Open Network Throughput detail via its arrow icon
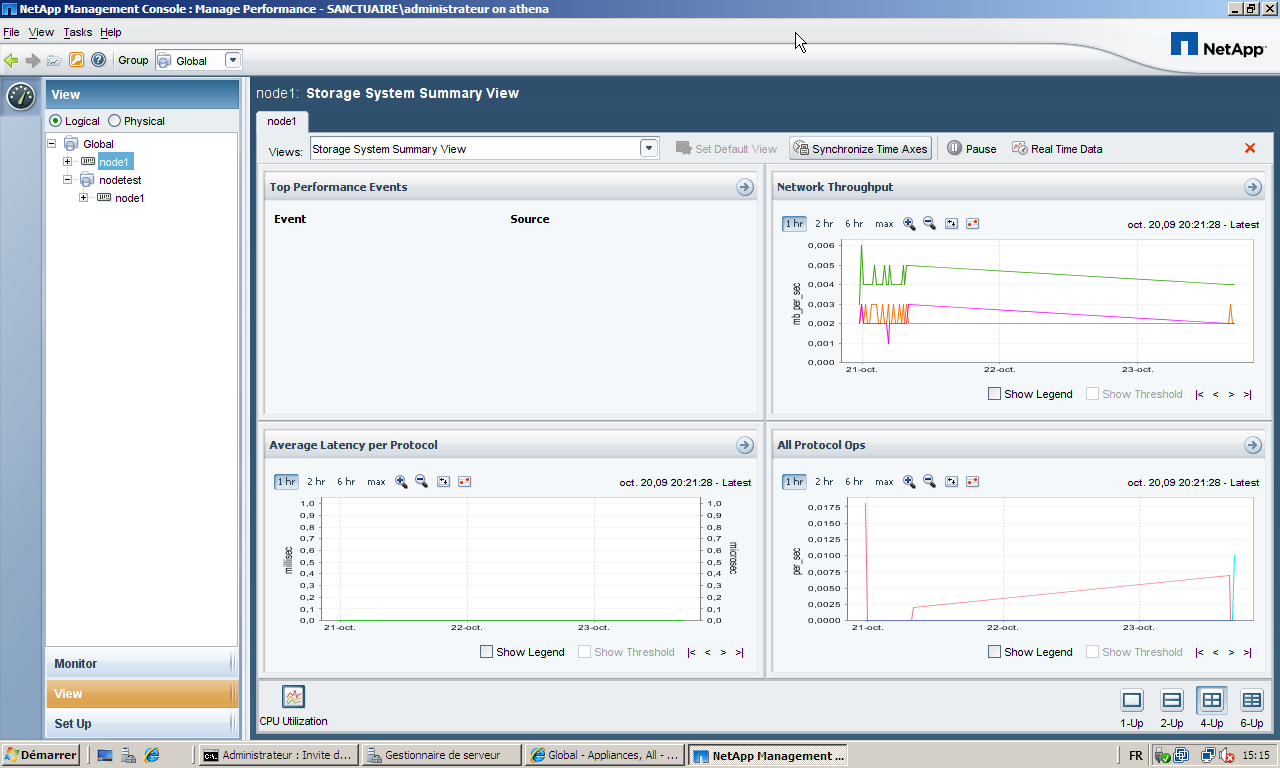This screenshot has height=768, width=1280. tap(1253, 187)
